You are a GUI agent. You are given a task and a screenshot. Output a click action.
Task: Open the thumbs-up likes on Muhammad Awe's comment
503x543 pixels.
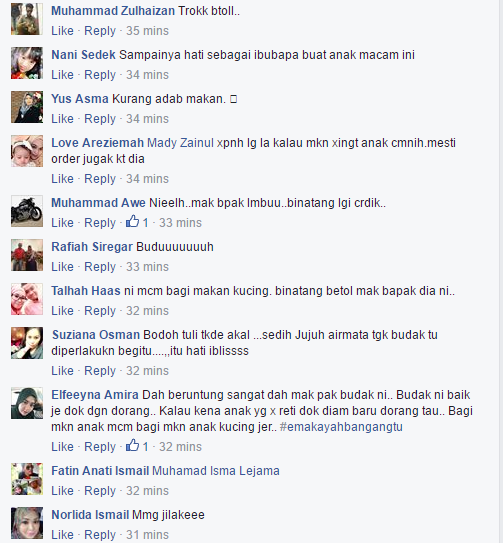click(137, 222)
